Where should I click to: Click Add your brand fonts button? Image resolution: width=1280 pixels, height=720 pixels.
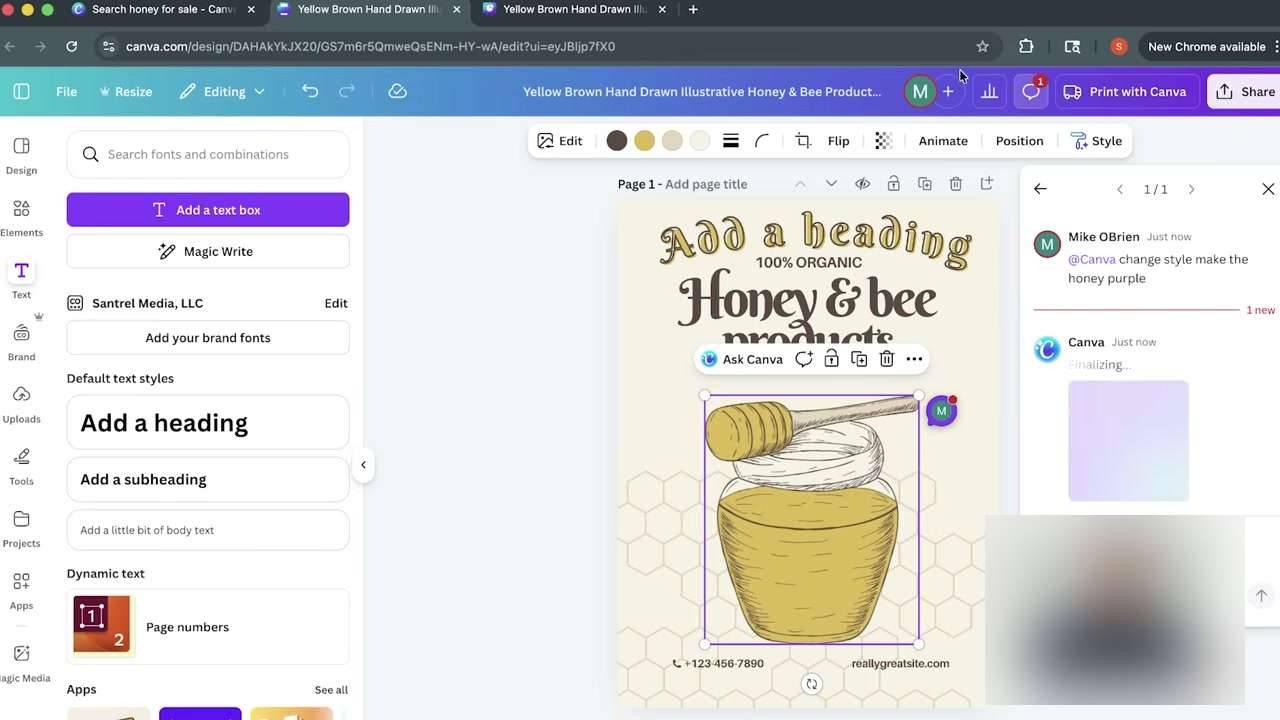pyautogui.click(x=208, y=338)
